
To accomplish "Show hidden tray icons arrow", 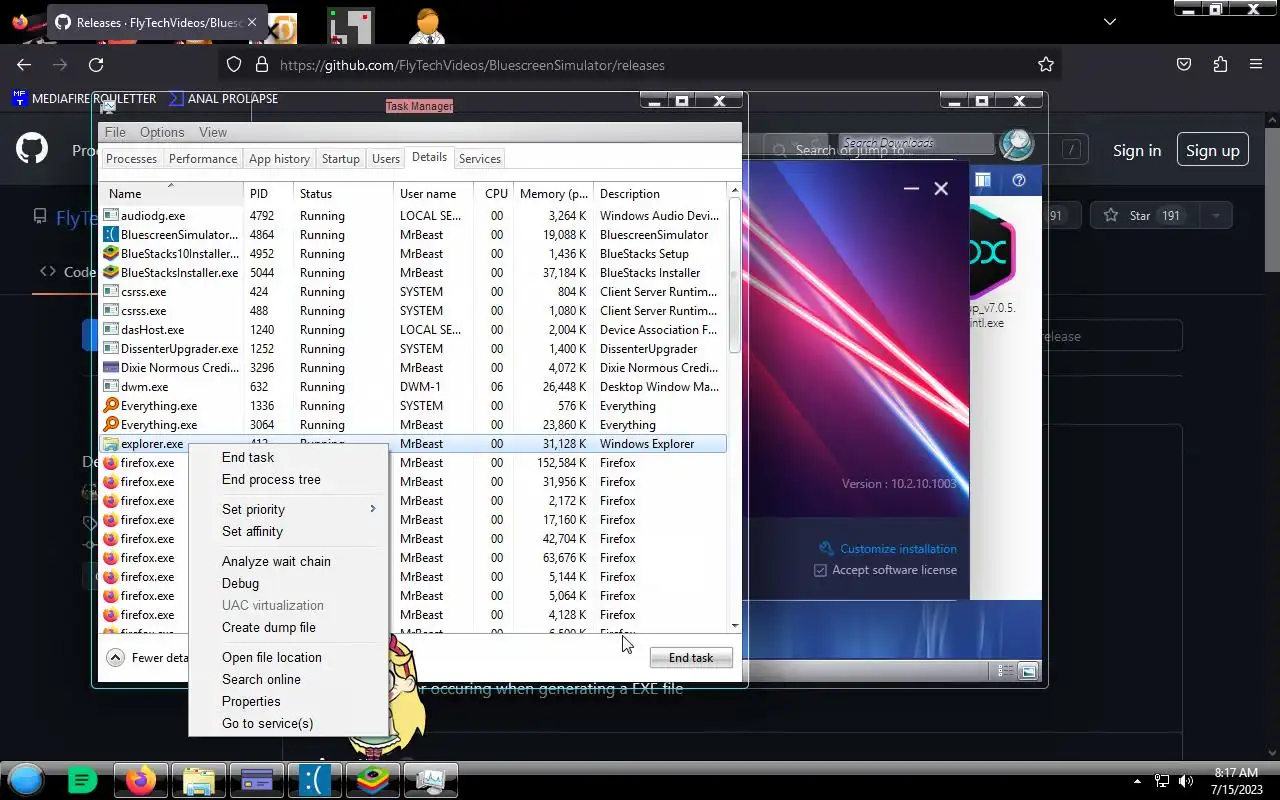I will pos(1137,781).
